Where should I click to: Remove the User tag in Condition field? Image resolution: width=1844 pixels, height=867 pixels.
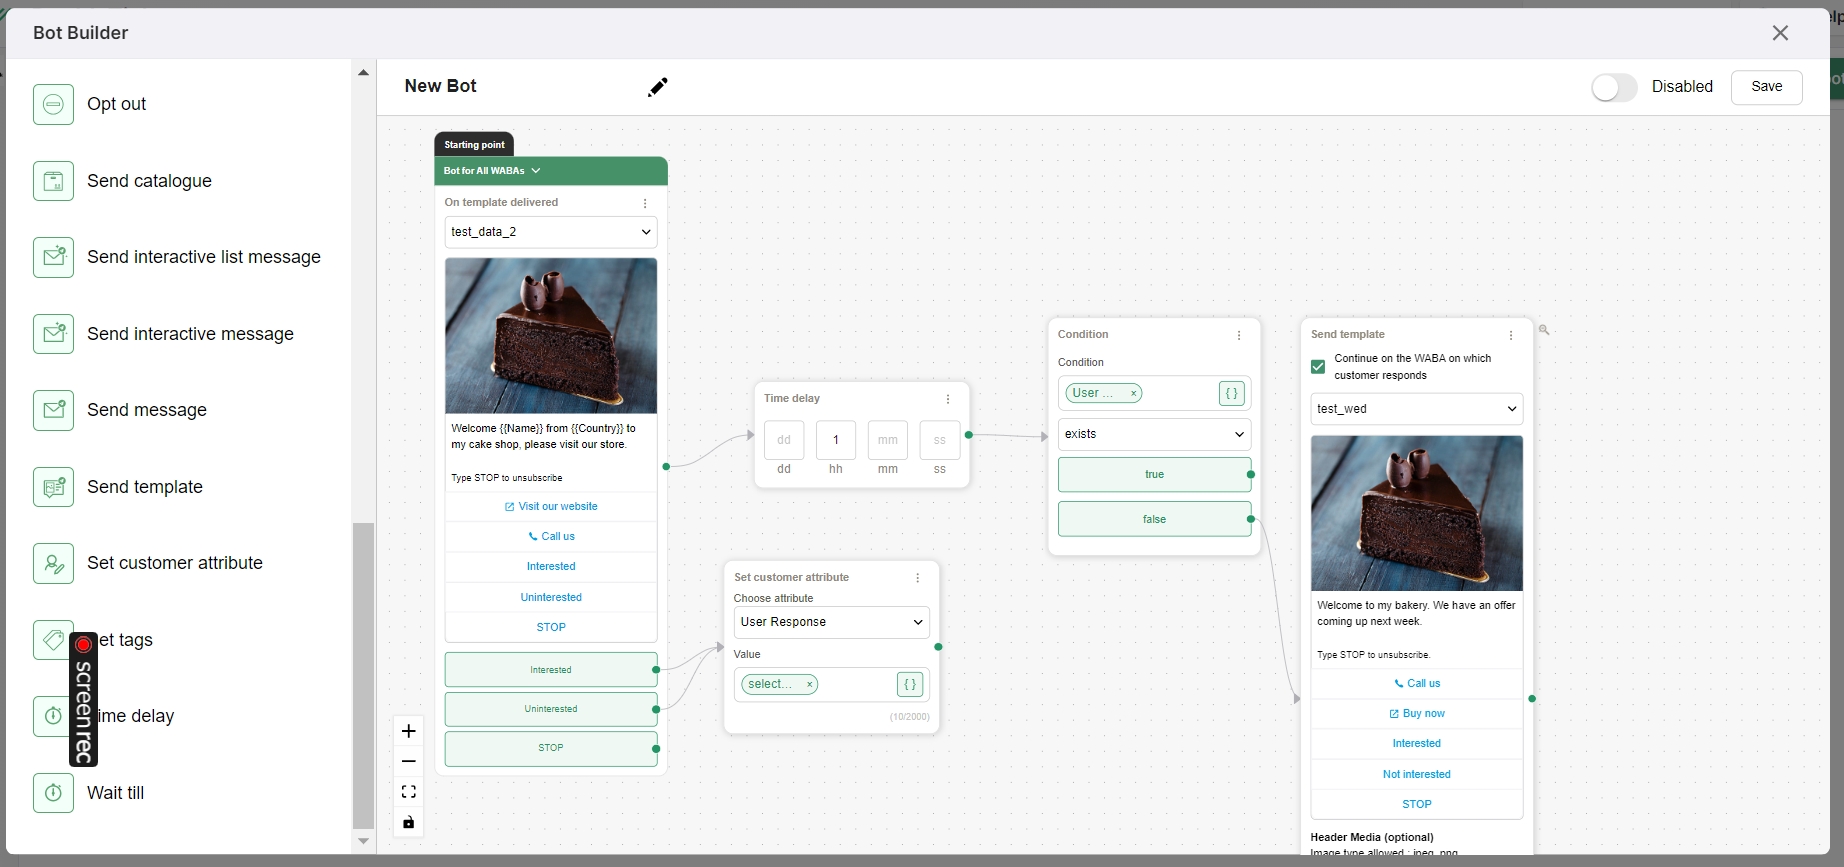1134,393
